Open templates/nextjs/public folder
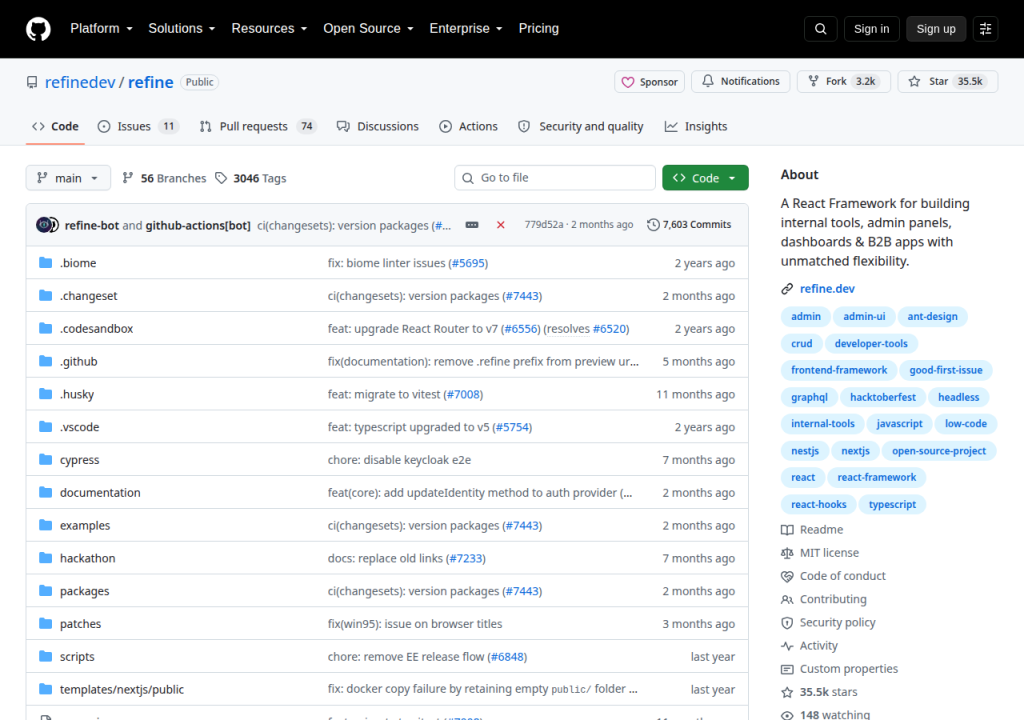The image size is (1024, 720). coord(122,689)
